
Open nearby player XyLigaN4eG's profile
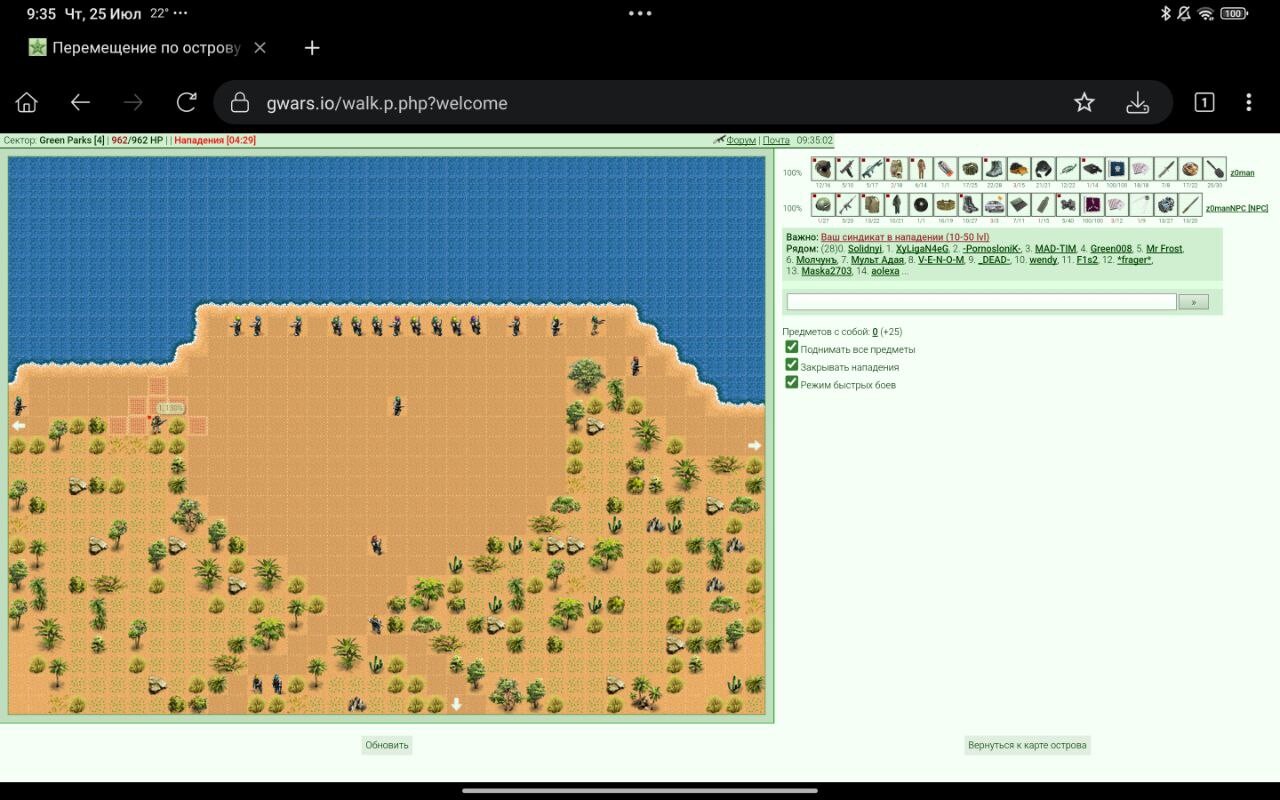(x=922, y=248)
